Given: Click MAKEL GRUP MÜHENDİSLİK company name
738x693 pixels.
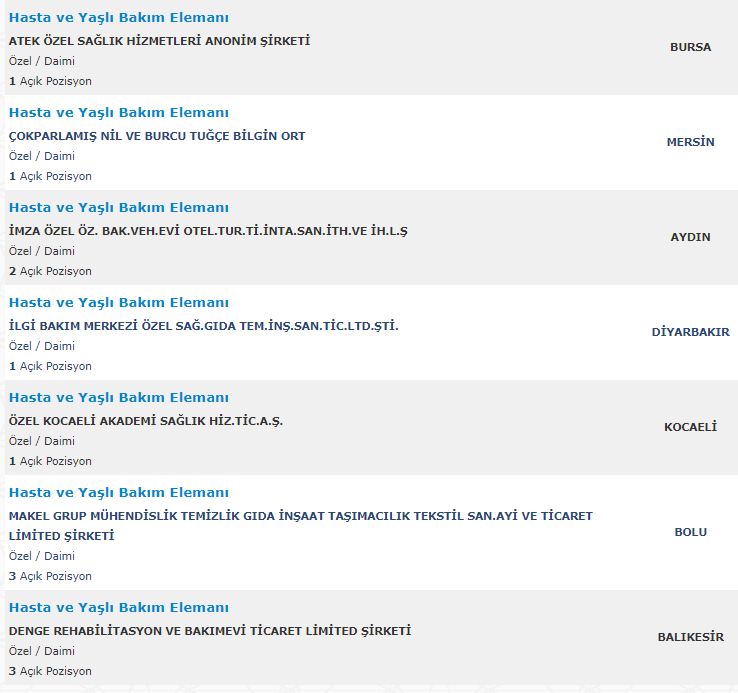Looking at the screenshot, I should click(301, 526).
